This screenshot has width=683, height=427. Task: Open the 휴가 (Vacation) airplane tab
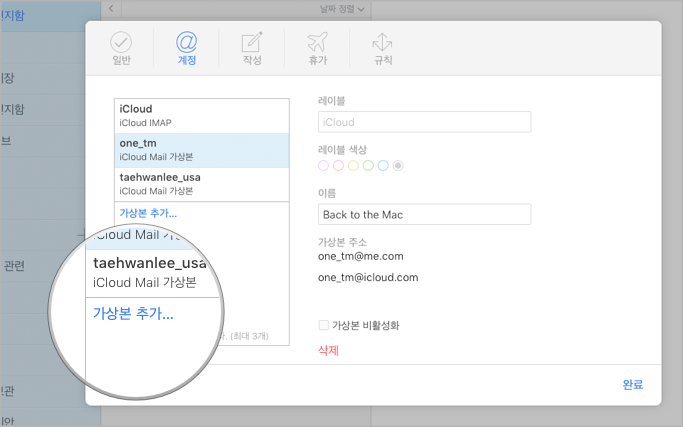click(318, 48)
